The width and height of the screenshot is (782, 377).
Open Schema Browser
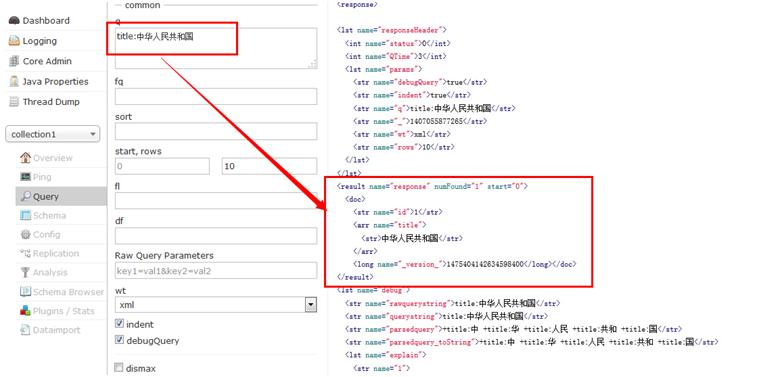pyautogui.click(x=68, y=292)
